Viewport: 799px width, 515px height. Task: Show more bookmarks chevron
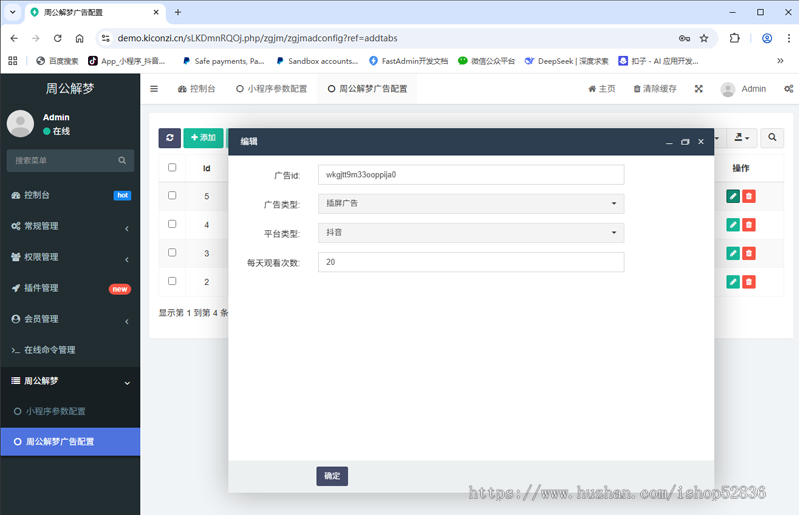tap(780, 61)
